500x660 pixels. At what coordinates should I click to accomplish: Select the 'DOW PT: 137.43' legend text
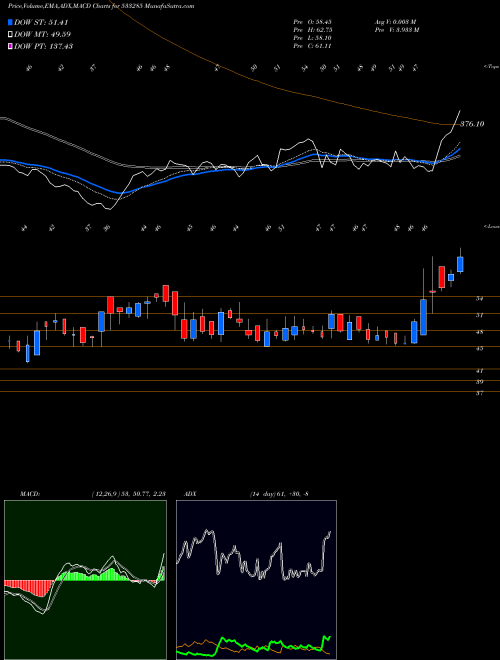44,46
